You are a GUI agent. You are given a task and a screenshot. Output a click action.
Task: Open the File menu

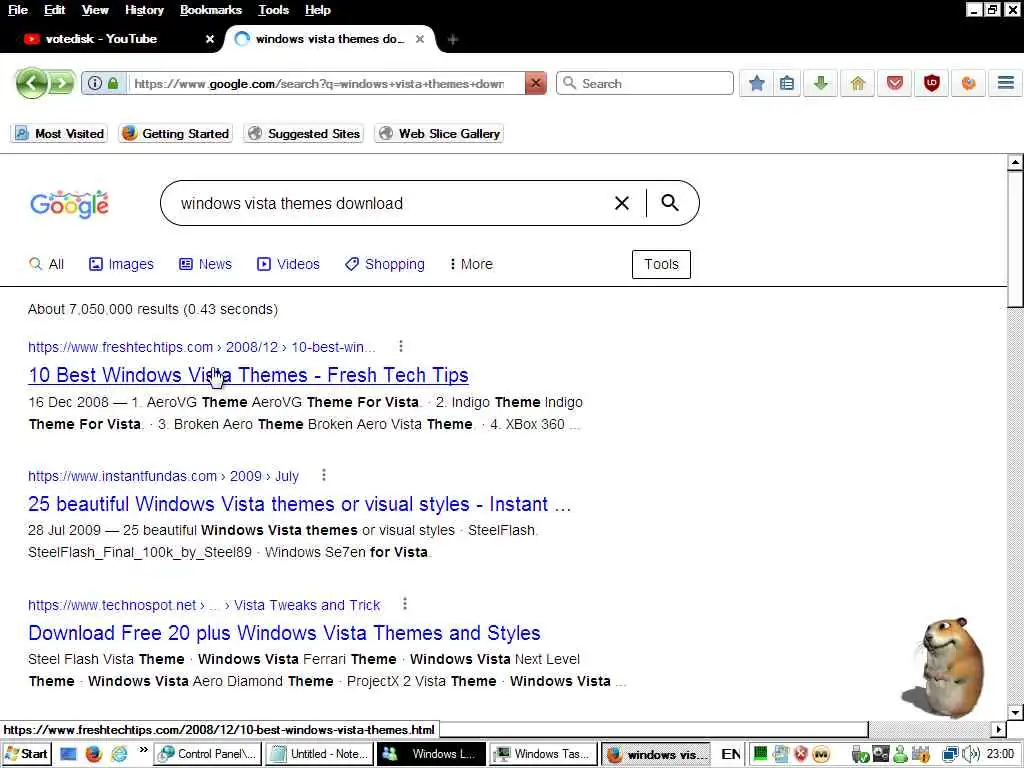[18, 10]
